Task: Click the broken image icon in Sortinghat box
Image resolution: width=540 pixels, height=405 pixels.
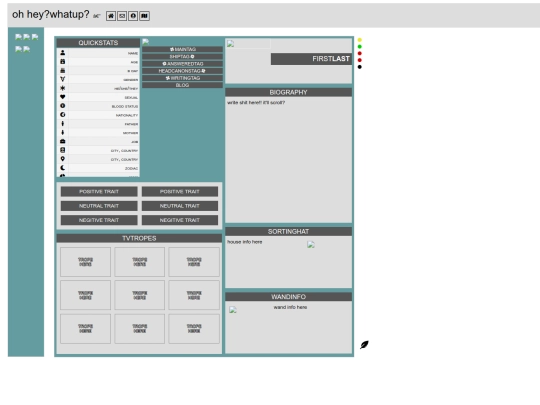Action: 311,245
